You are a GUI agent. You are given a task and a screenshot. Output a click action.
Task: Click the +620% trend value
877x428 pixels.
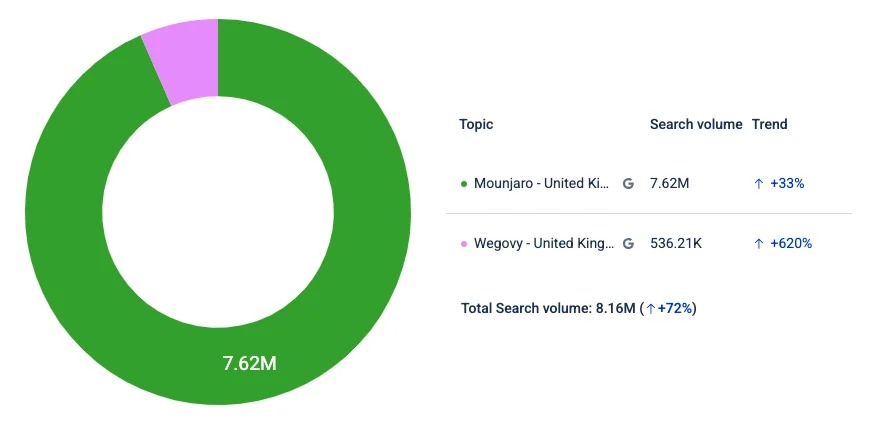point(791,243)
